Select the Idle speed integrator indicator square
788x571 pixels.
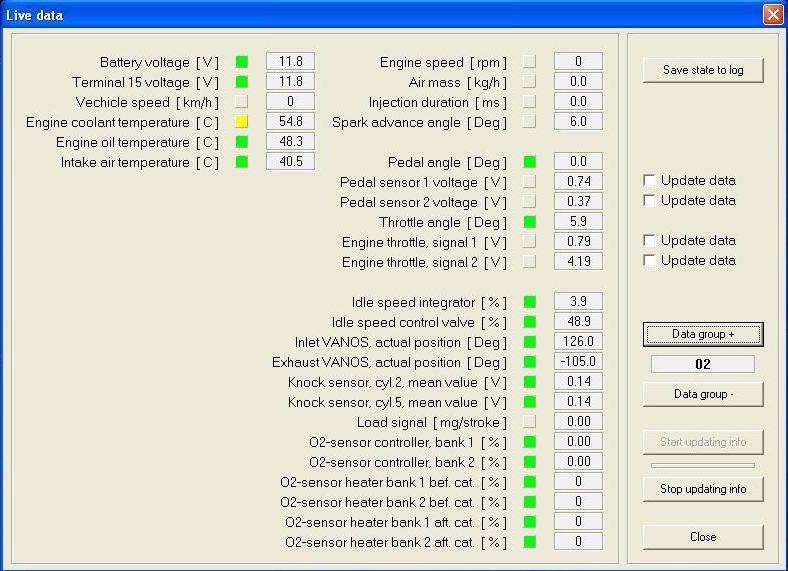[529, 302]
